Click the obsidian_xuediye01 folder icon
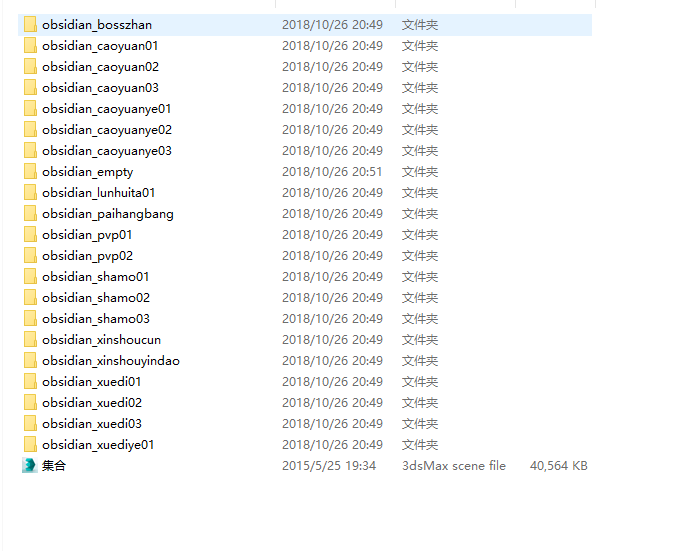 [x=30, y=445]
